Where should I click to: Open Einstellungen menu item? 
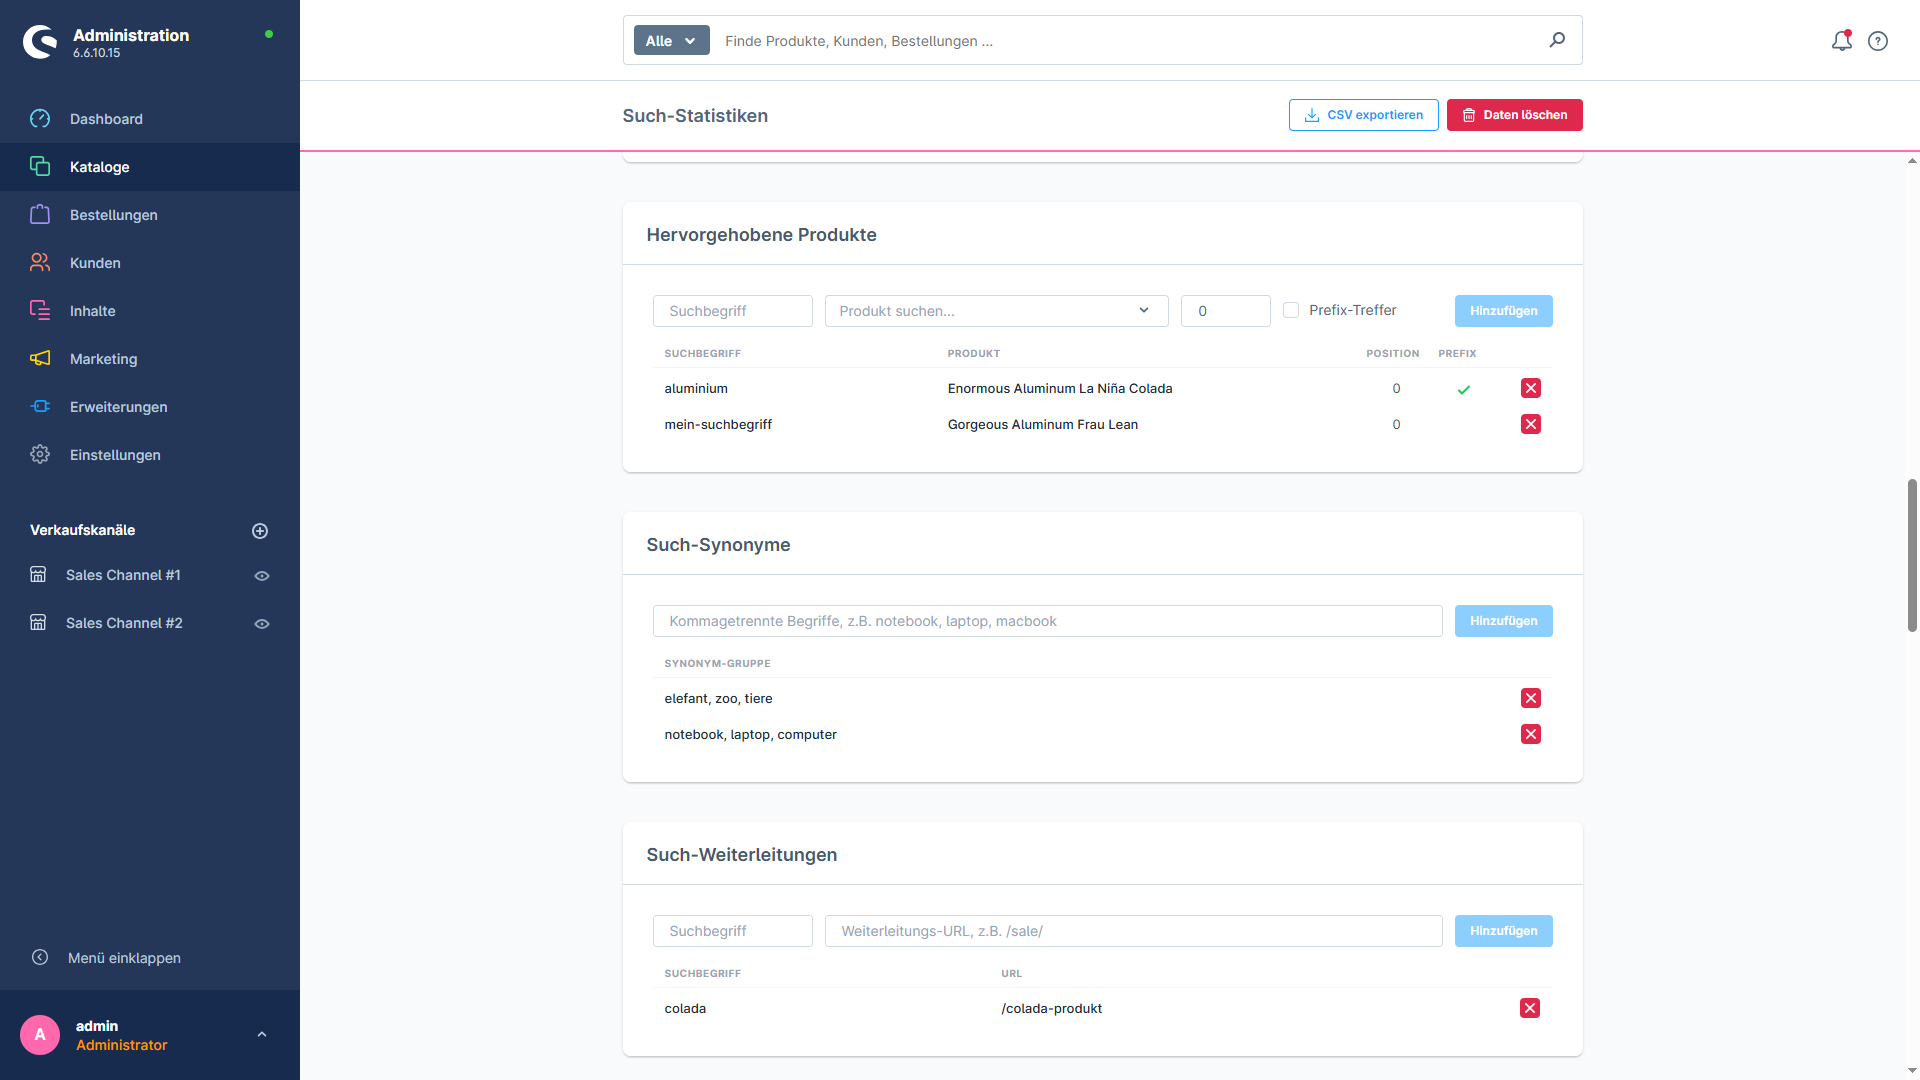pos(150,455)
